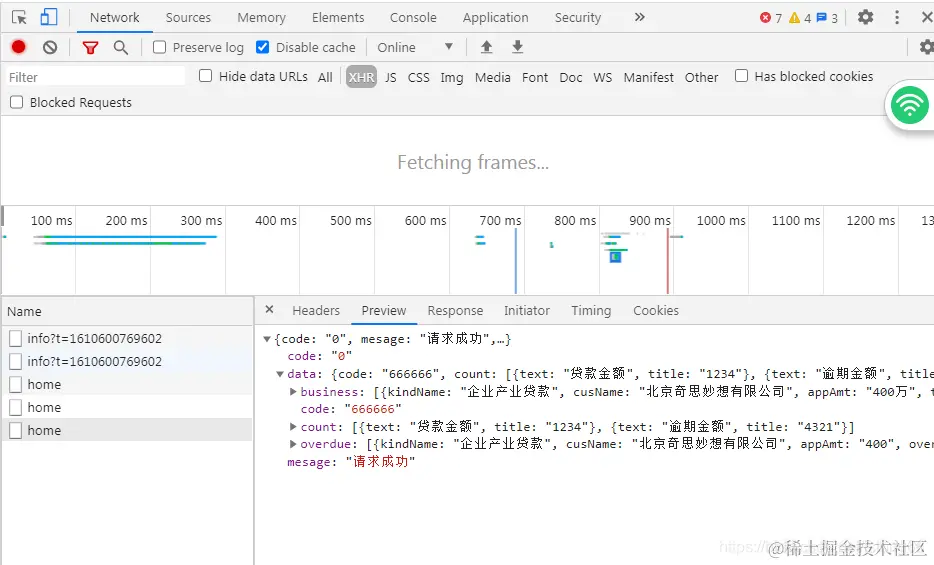This screenshot has width=934, height=565.
Task: Open network panel settings gear
Action: [x=926, y=47]
